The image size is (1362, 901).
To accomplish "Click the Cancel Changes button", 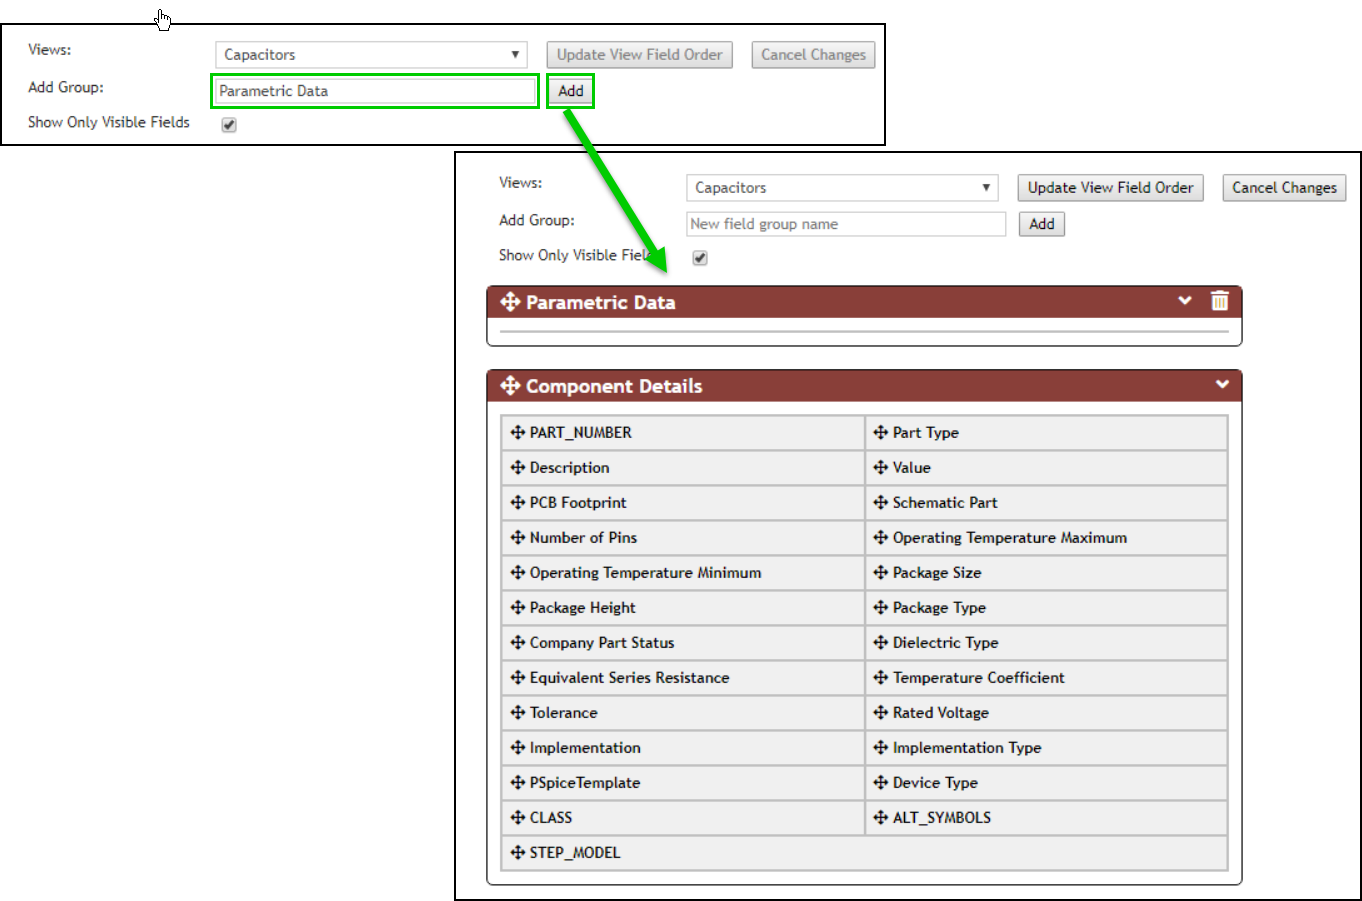I will (1284, 187).
